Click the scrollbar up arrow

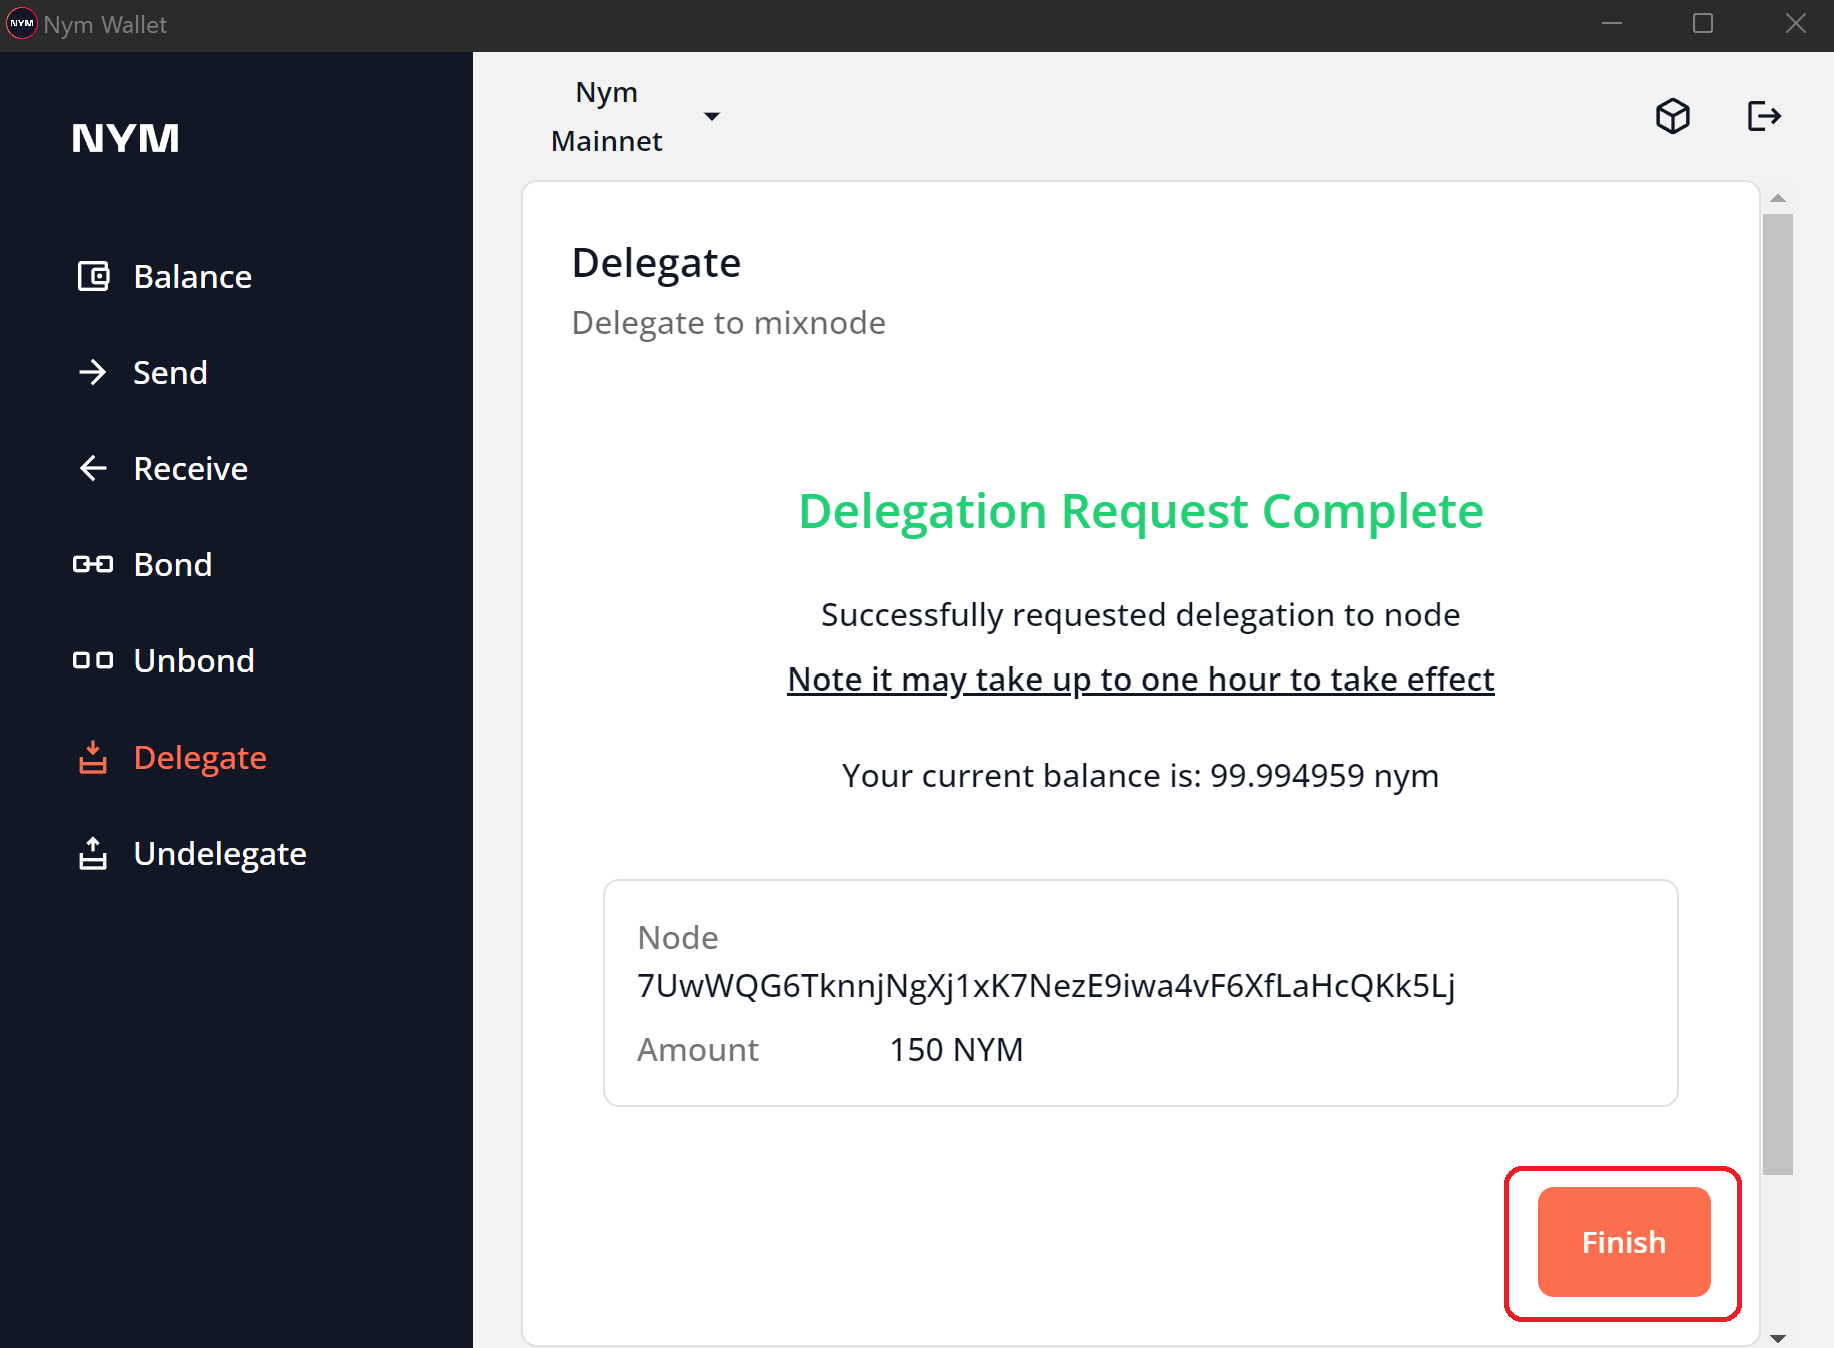click(1778, 198)
